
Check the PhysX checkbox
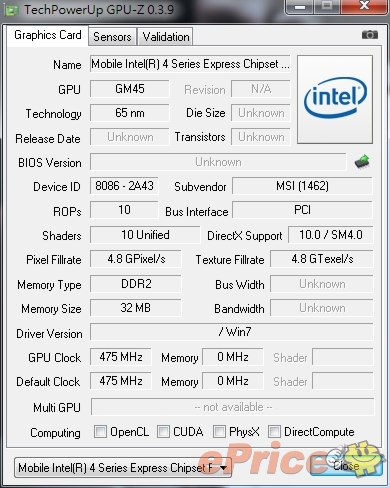(x=219, y=432)
